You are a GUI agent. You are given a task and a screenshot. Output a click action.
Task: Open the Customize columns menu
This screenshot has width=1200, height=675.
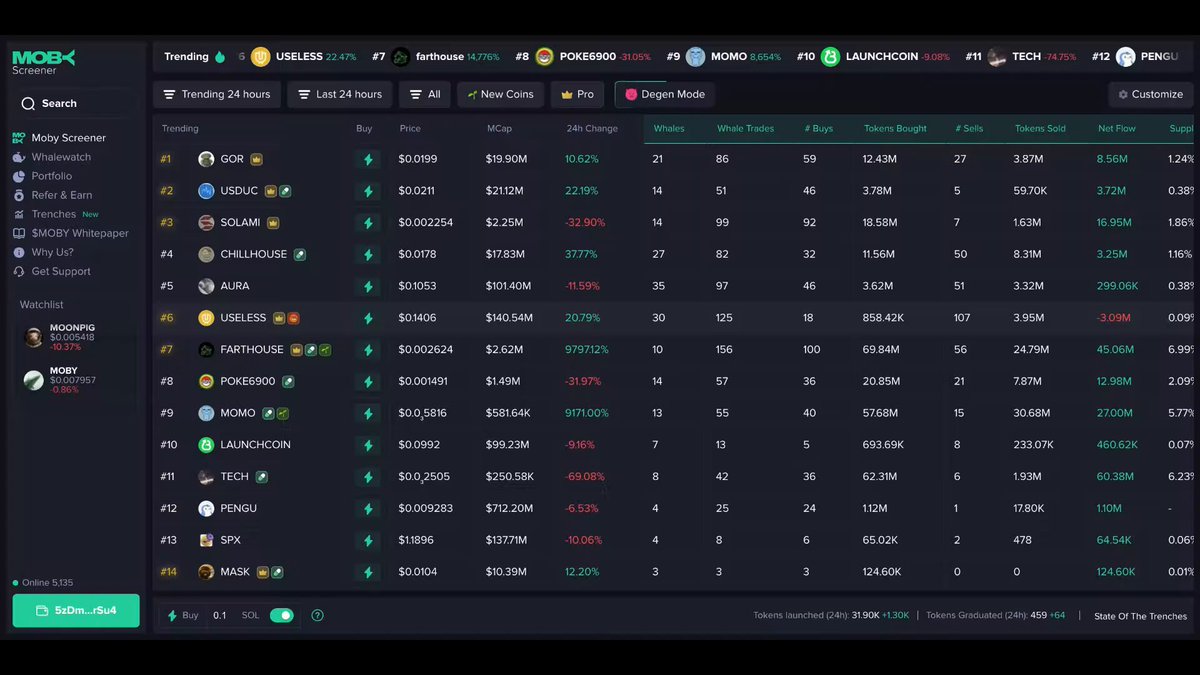click(x=1150, y=94)
